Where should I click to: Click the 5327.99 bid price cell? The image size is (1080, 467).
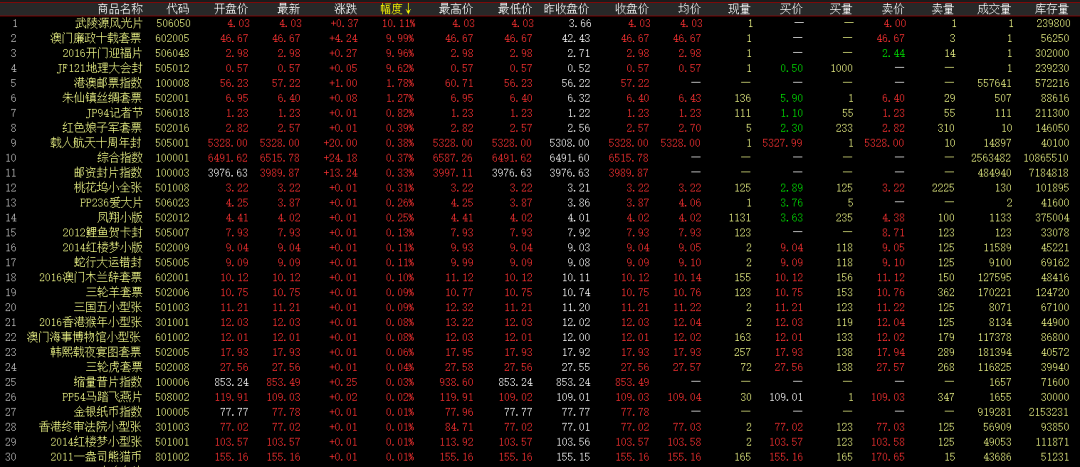click(x=782, y=143)
